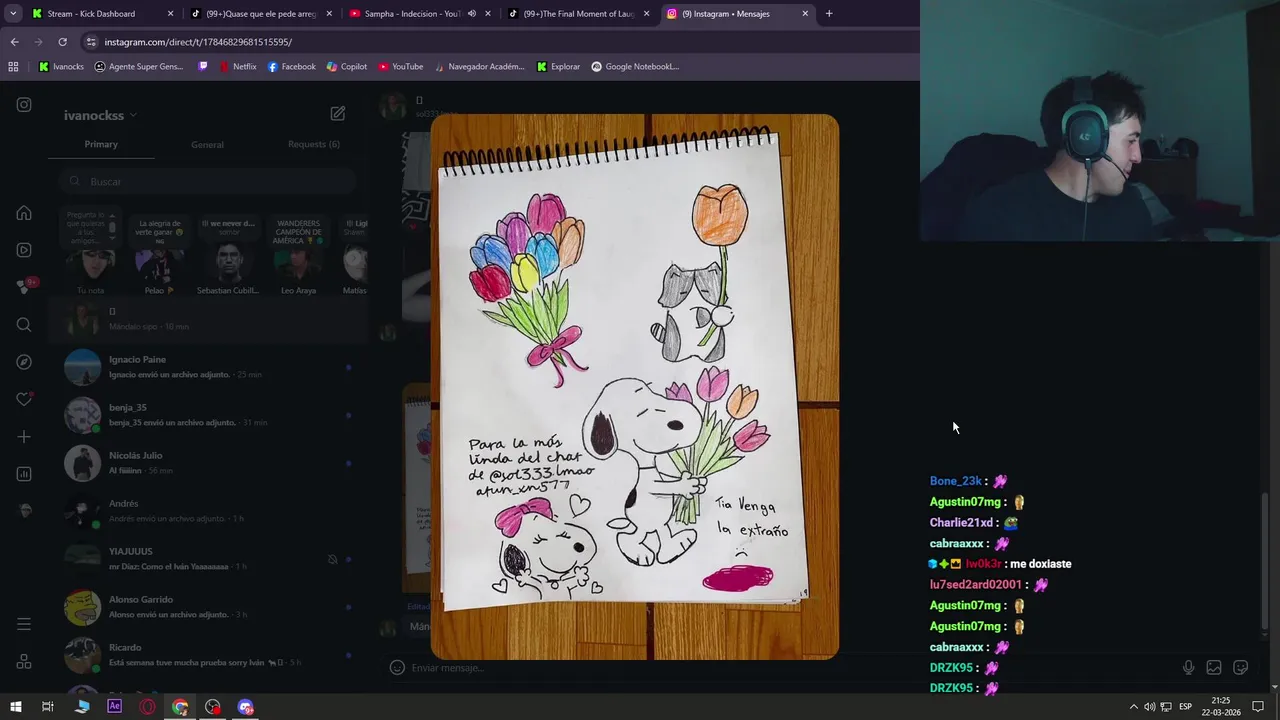Open the Twitch bookmark icon
Viewport: 1280px width, 720px height.
point(203,67)
